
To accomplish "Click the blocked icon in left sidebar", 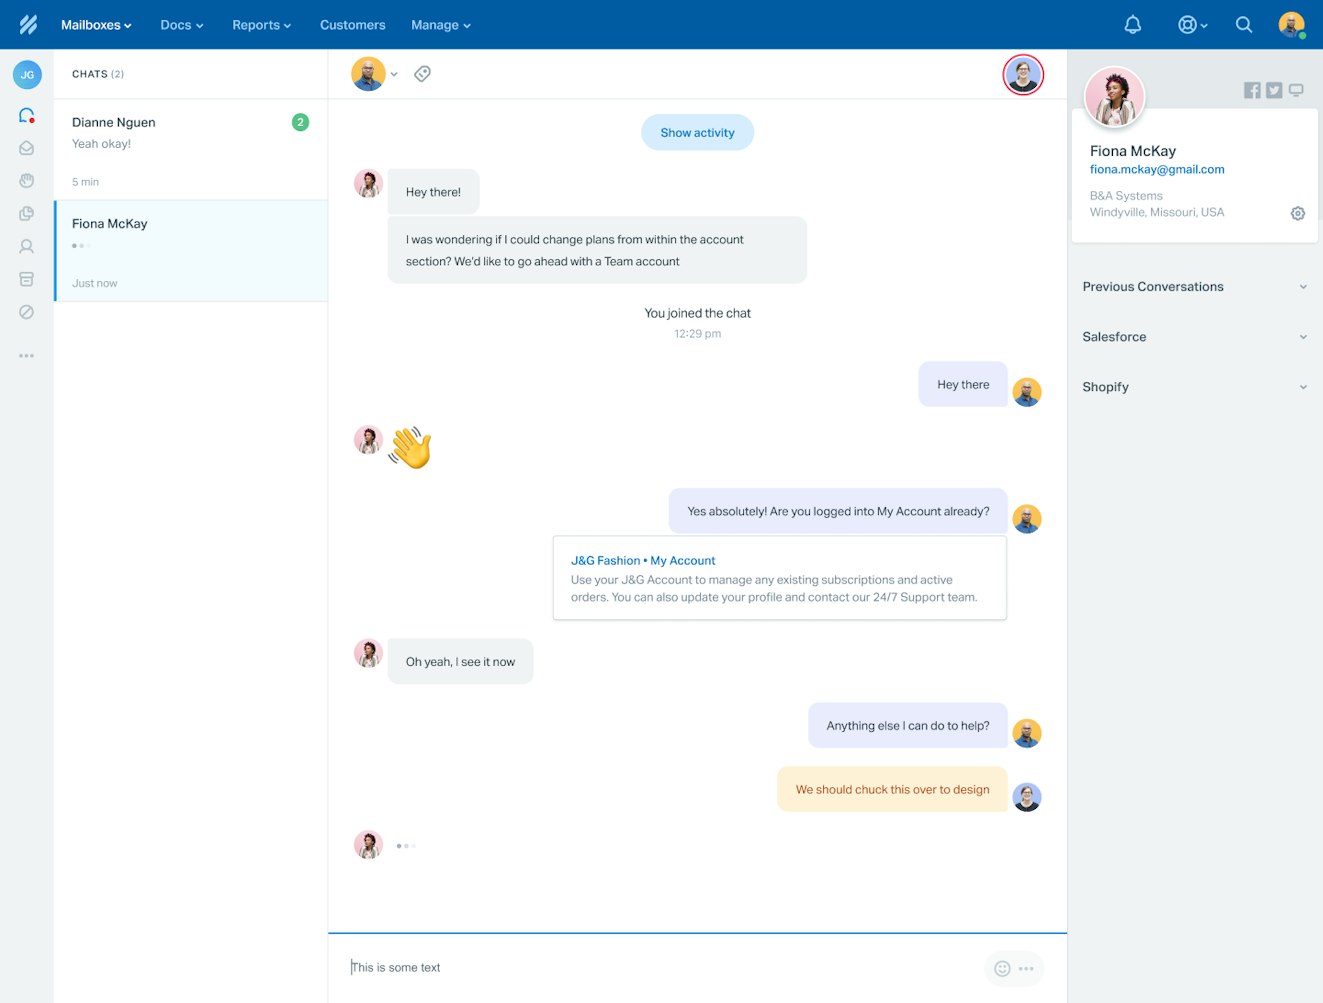I will 27,312.
